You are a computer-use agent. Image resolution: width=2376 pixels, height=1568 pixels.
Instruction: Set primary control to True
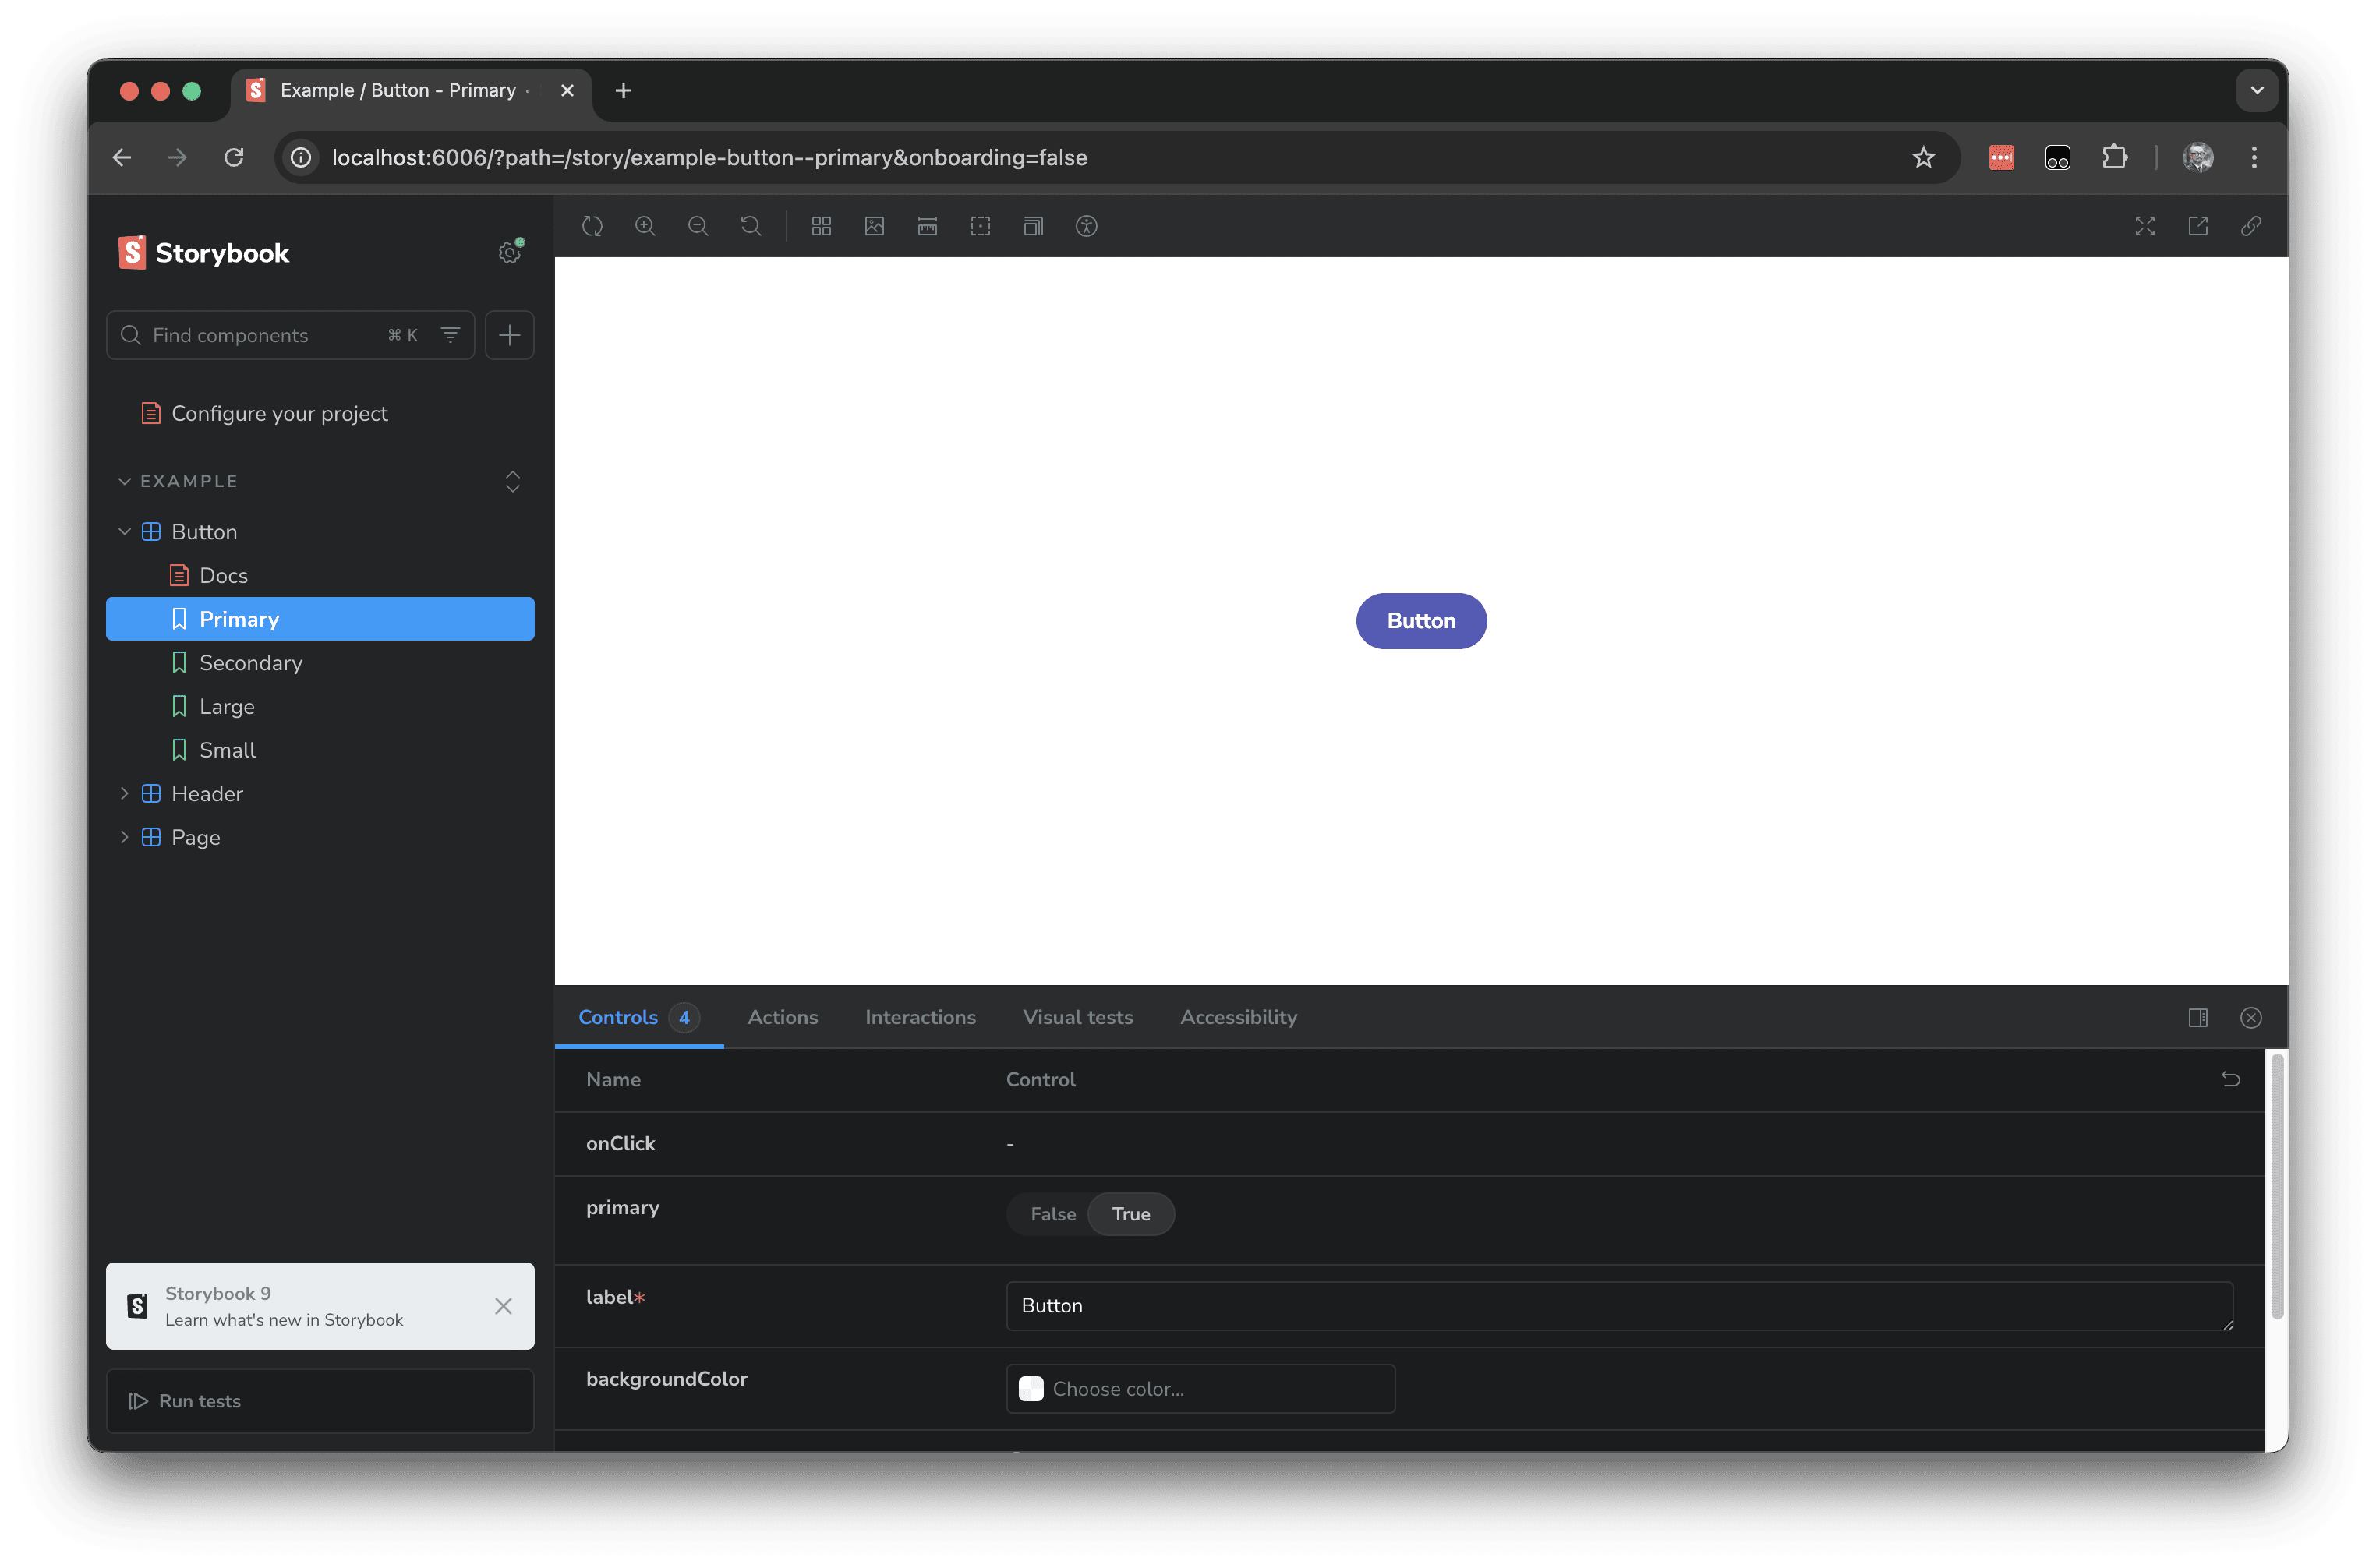click(x=1130, y=1214)
